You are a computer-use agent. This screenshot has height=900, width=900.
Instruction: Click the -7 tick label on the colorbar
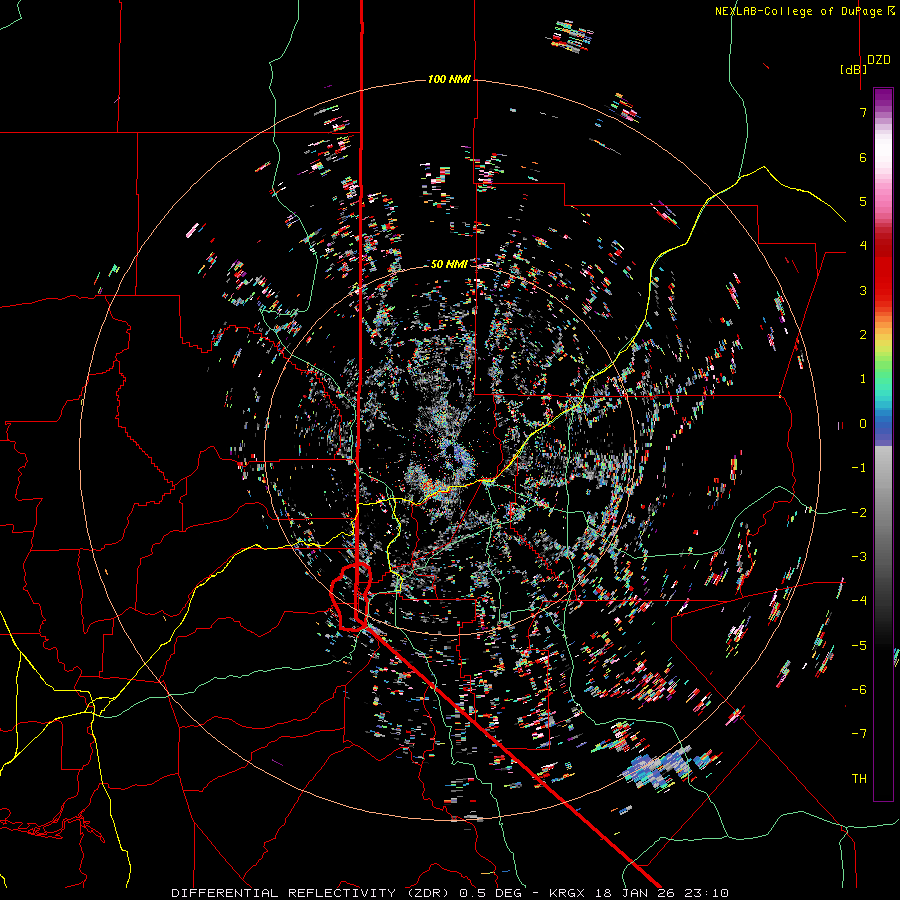pyautogui.click(x=859, y=734)
